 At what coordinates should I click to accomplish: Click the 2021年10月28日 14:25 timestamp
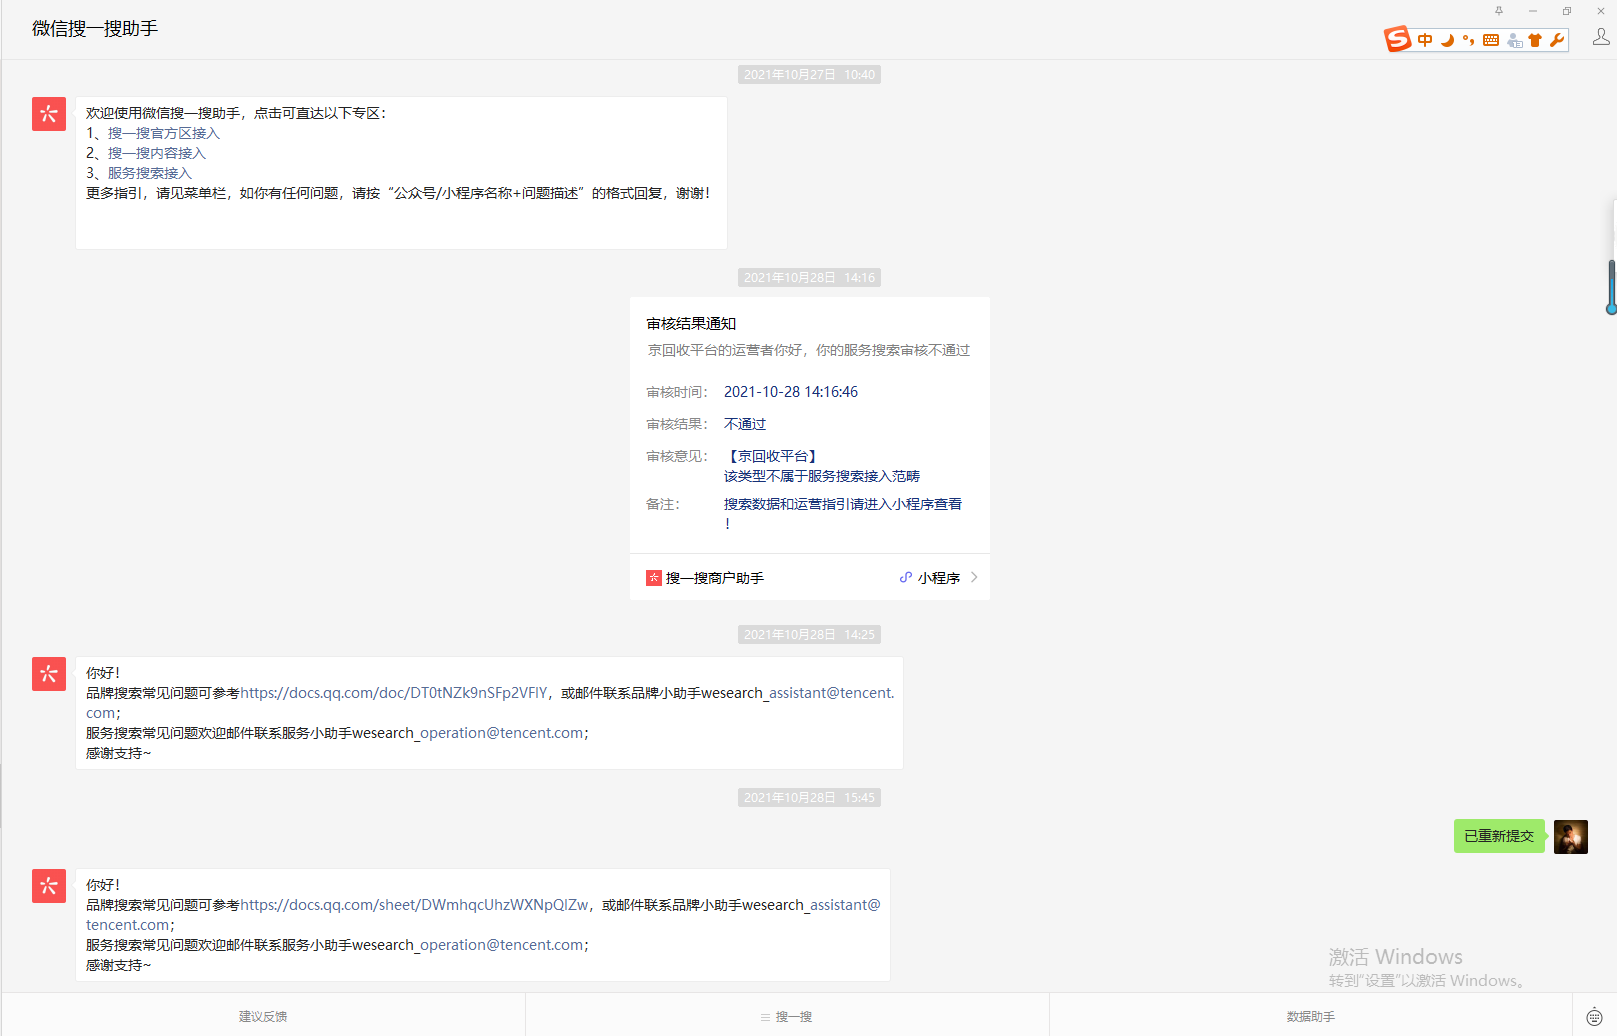[x=810, y=635]
